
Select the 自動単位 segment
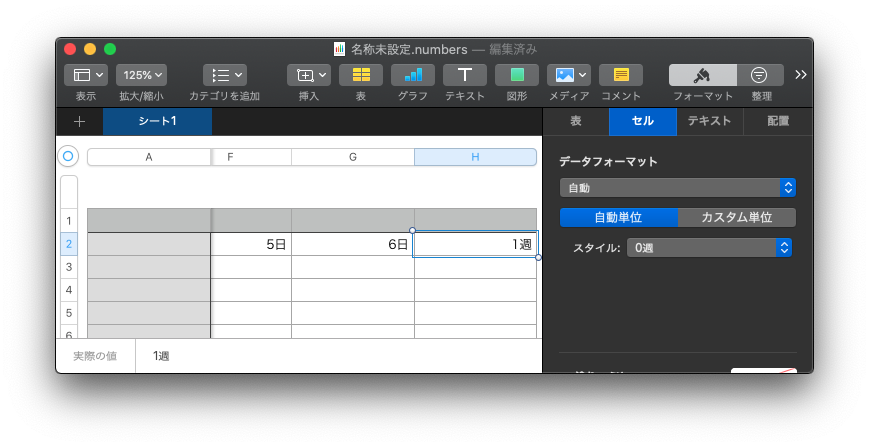[x=618, y=217]
